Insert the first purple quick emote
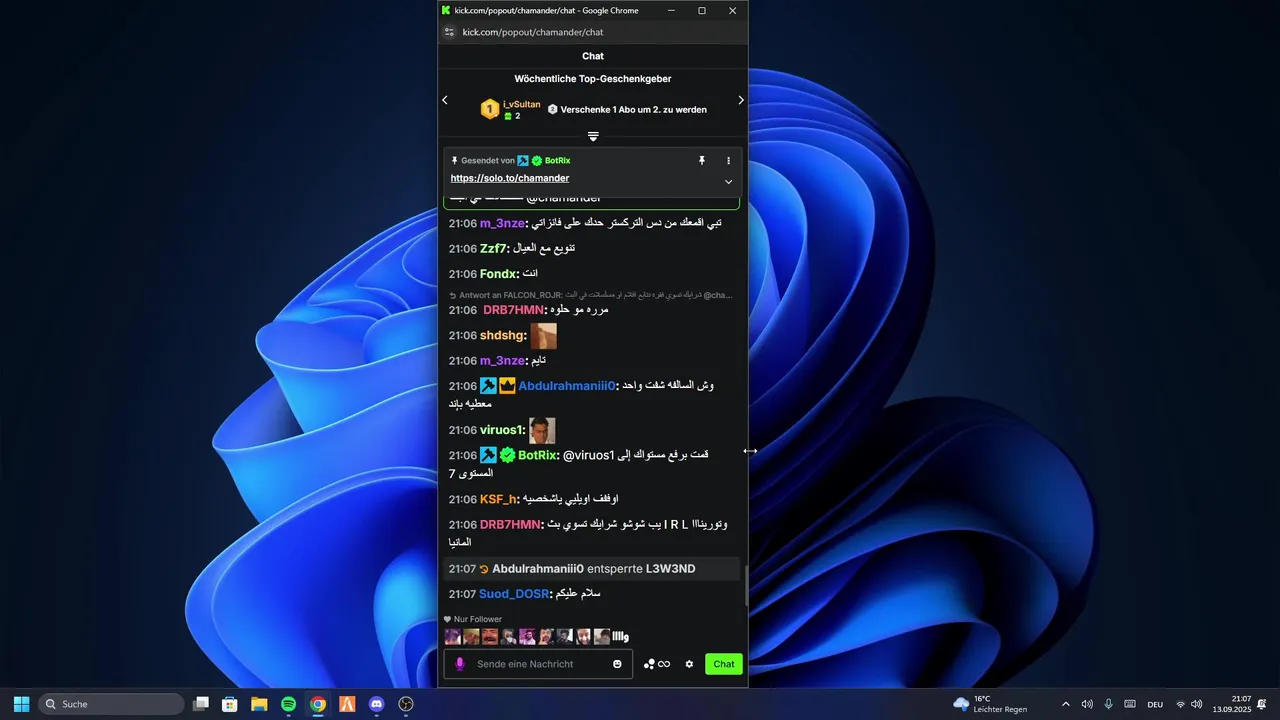 (x=452, y=636)
